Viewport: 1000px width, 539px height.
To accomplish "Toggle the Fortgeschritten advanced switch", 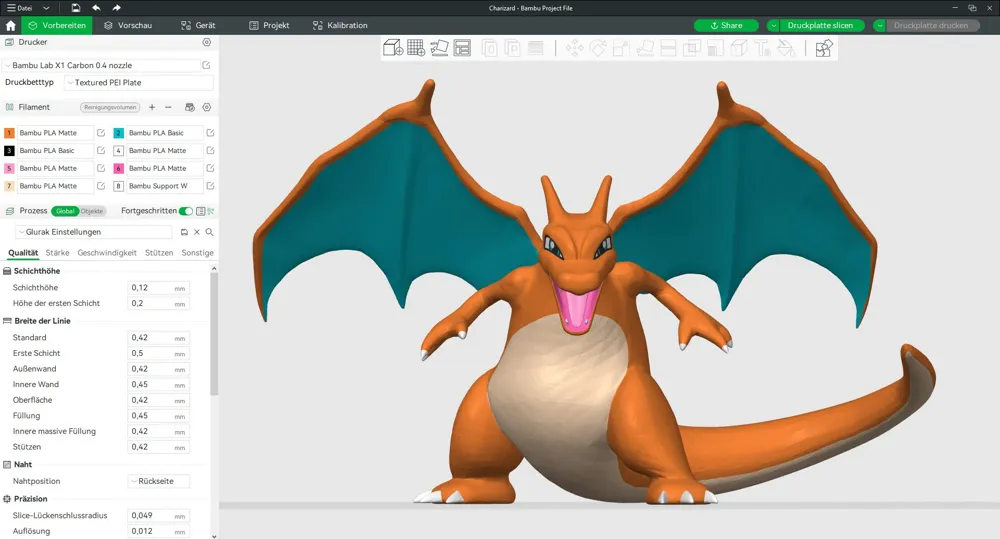I will [186, 211].
